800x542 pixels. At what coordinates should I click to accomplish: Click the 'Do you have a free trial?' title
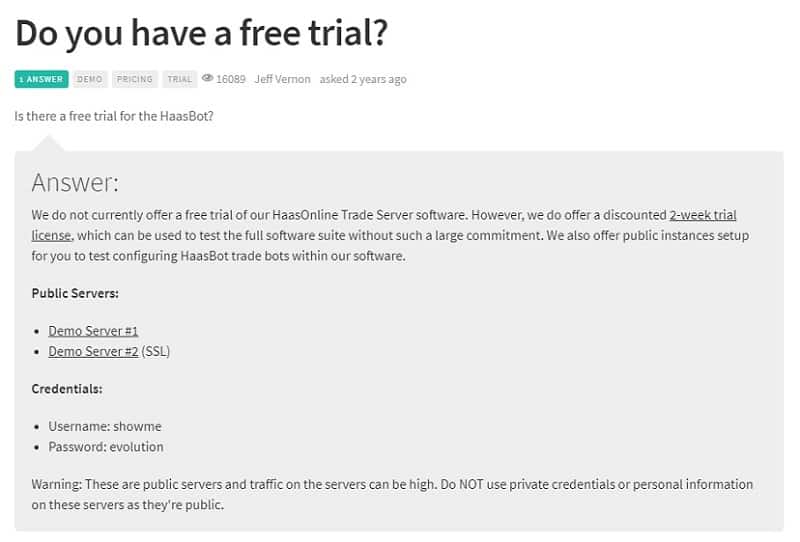202,33
